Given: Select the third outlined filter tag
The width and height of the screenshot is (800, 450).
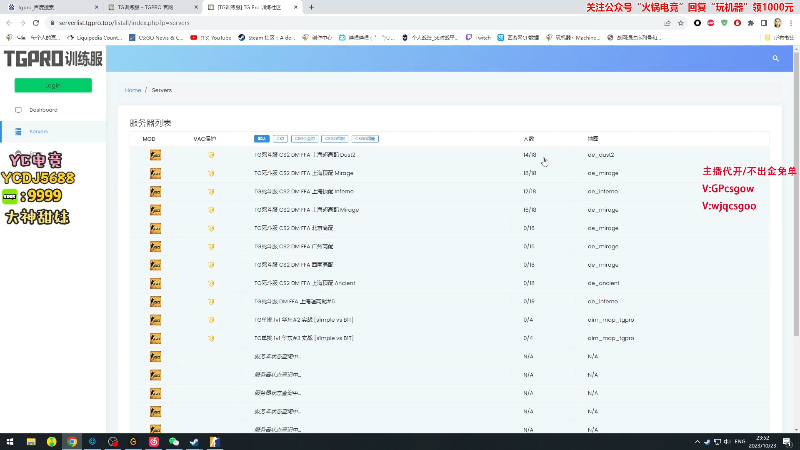Looking at the screenshot, I should pos(305,139).
